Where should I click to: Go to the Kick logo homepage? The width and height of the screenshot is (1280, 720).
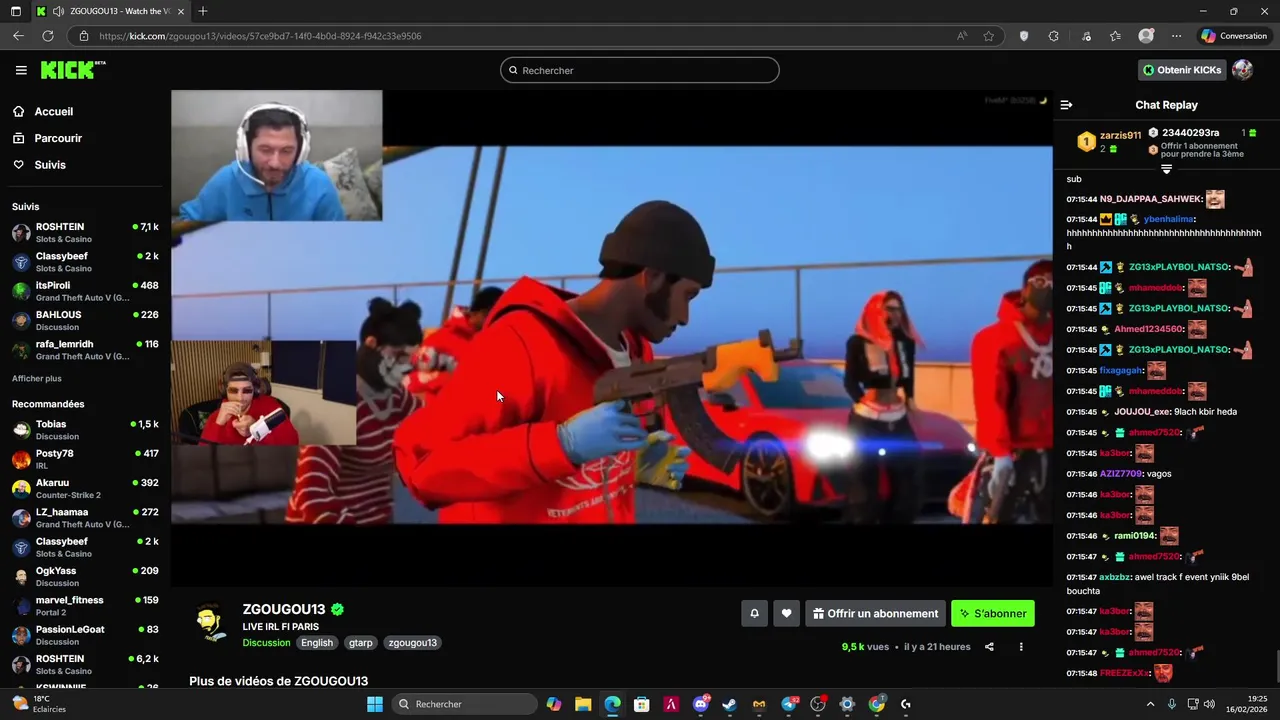coord(72,70)
